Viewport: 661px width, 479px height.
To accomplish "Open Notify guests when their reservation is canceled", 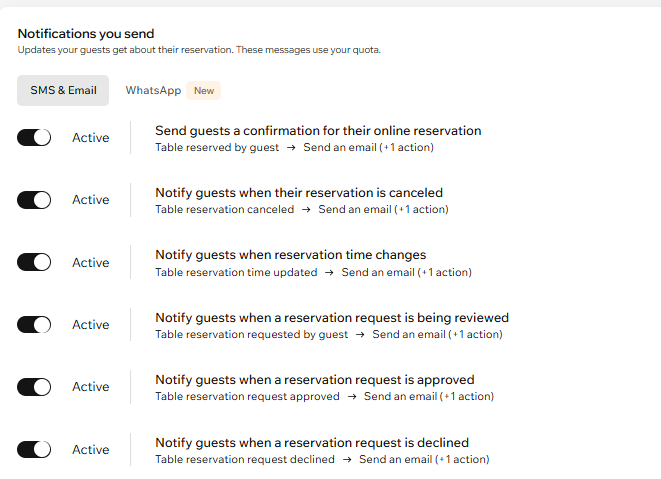I will pos(299,193).
